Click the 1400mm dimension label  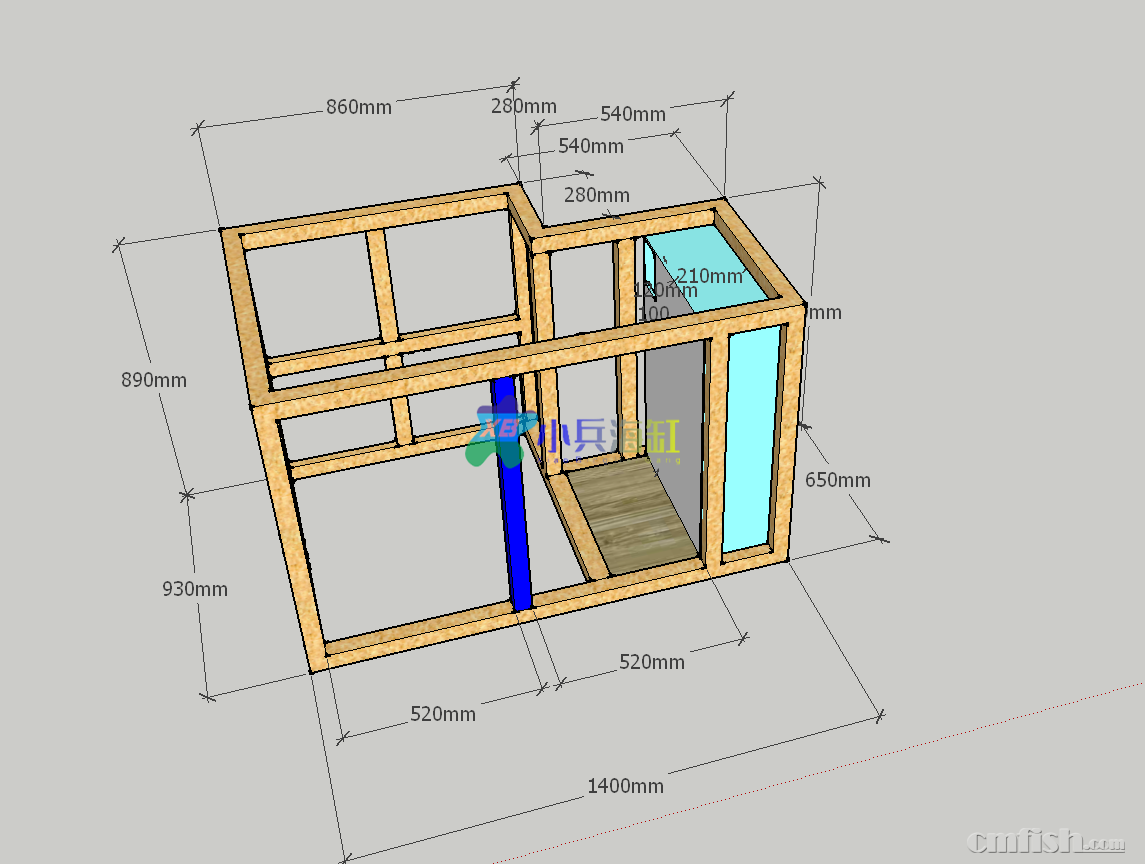coord(625,786)
